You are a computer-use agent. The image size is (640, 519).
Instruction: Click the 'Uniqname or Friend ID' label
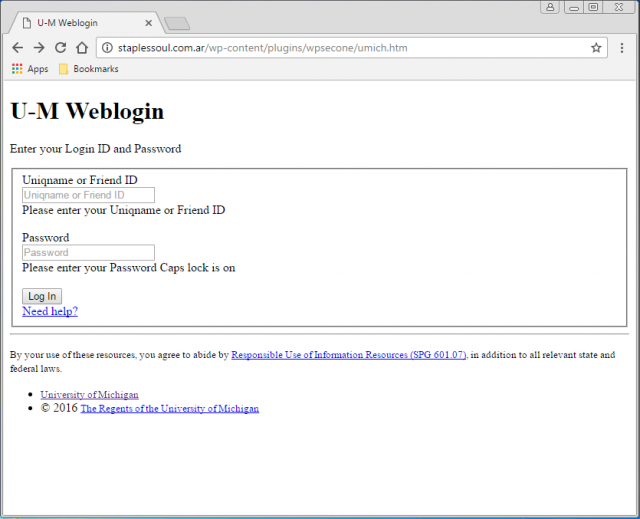point(80,180)
